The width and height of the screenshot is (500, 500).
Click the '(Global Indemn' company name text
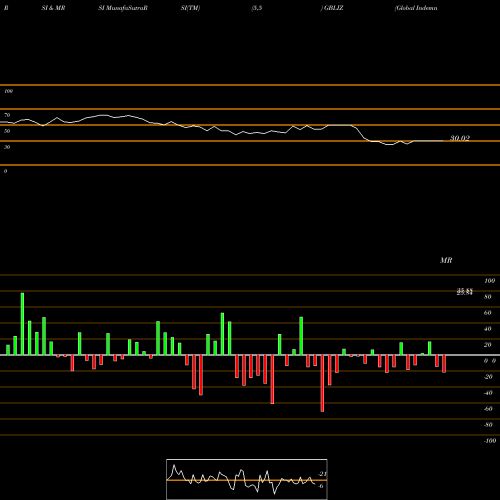tap(416, 8)
